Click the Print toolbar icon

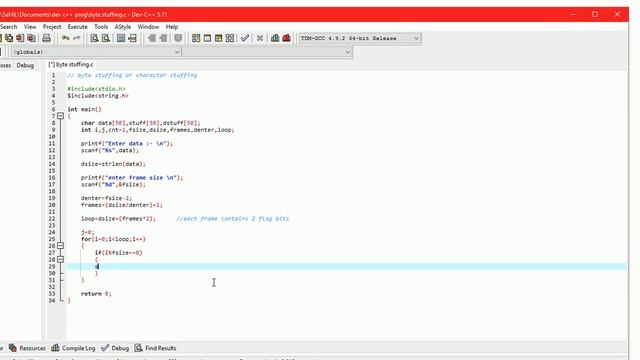pos(47,38)
